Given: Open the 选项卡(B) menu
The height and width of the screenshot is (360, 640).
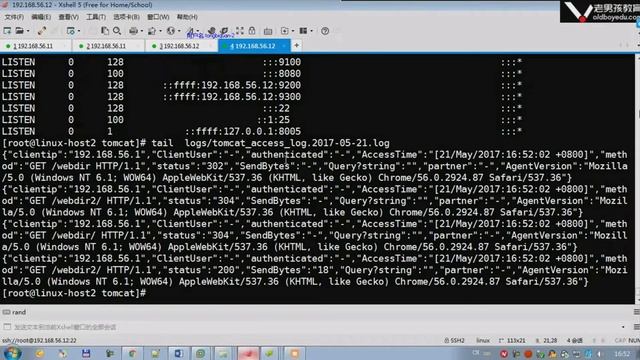Looking at the screenshot, I should pos(126,17).
